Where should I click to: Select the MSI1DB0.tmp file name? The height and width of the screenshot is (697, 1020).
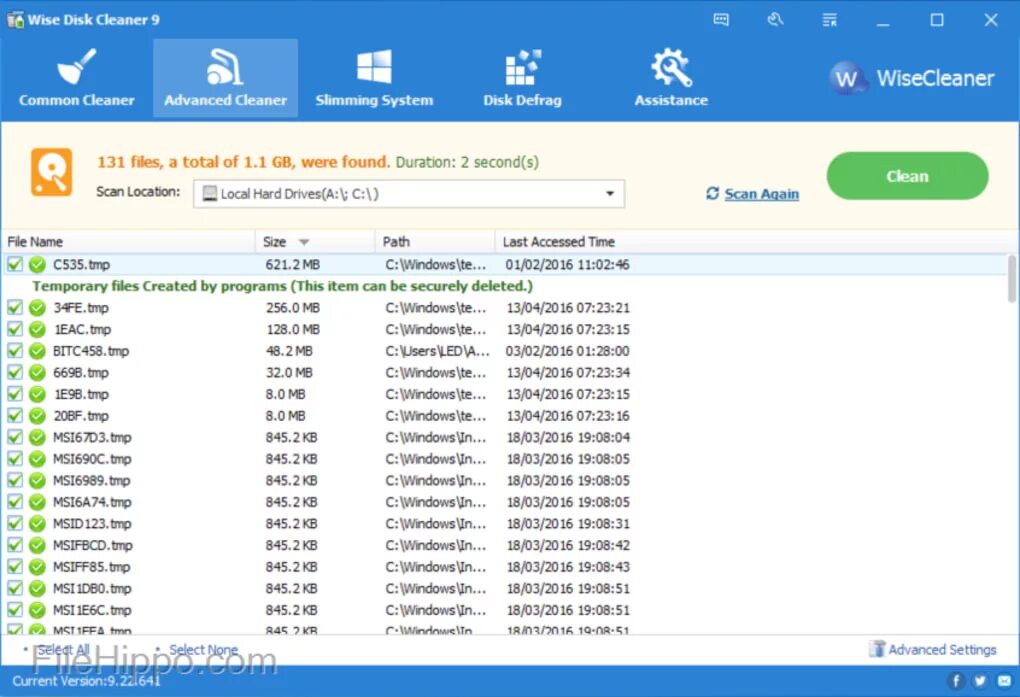[92, 588]
